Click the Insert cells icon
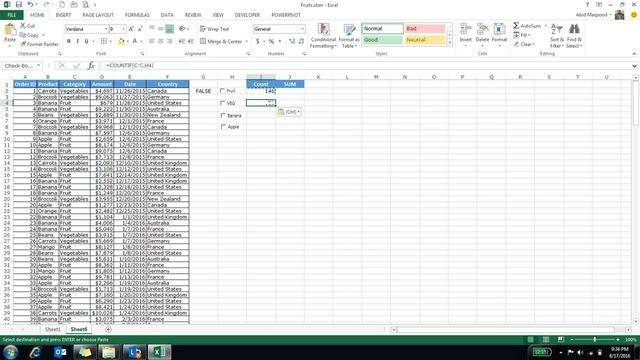The height and width of the screenshot is (360, 640). [465, 29]
